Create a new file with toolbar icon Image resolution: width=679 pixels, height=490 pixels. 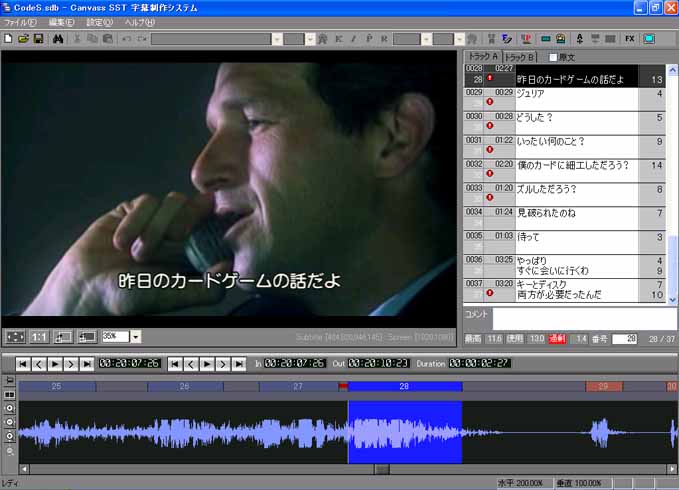(x=8, y=39)
